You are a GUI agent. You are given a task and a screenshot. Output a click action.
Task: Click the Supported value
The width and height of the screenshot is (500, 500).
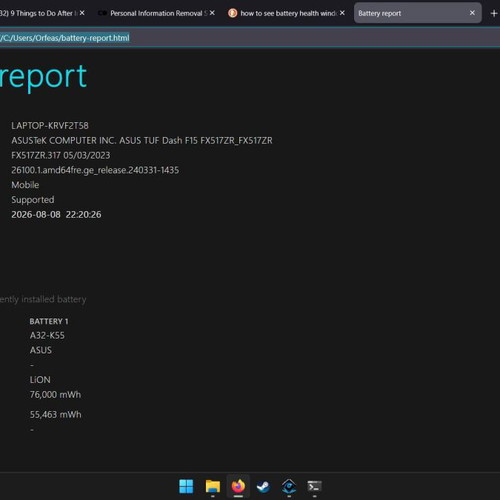(33, 200)
